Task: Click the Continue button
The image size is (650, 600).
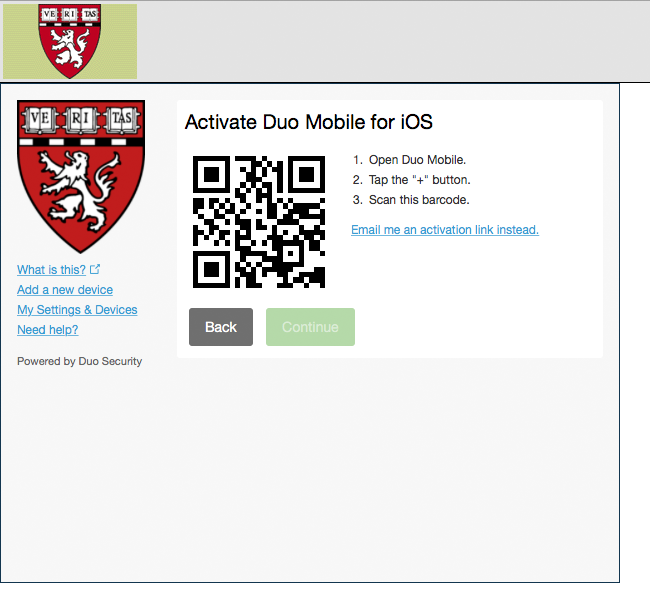Action: [x=310, y=327]
